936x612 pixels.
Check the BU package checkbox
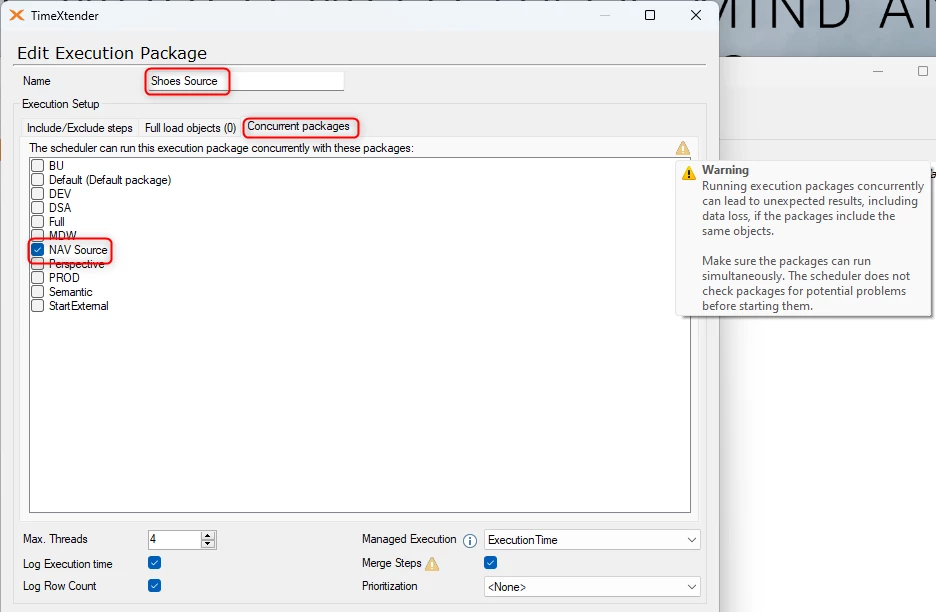click(38, 165)
